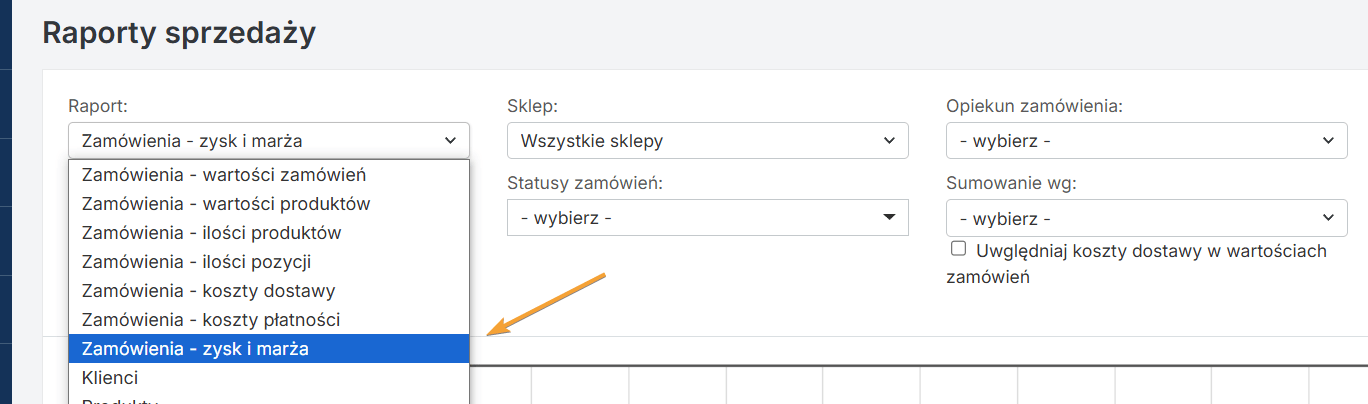Select highlighted 'Zamówienia - zysk i marża' option
Viewport: 1368px width, 404px height.
pyautogui.click(x=195, y=349)
